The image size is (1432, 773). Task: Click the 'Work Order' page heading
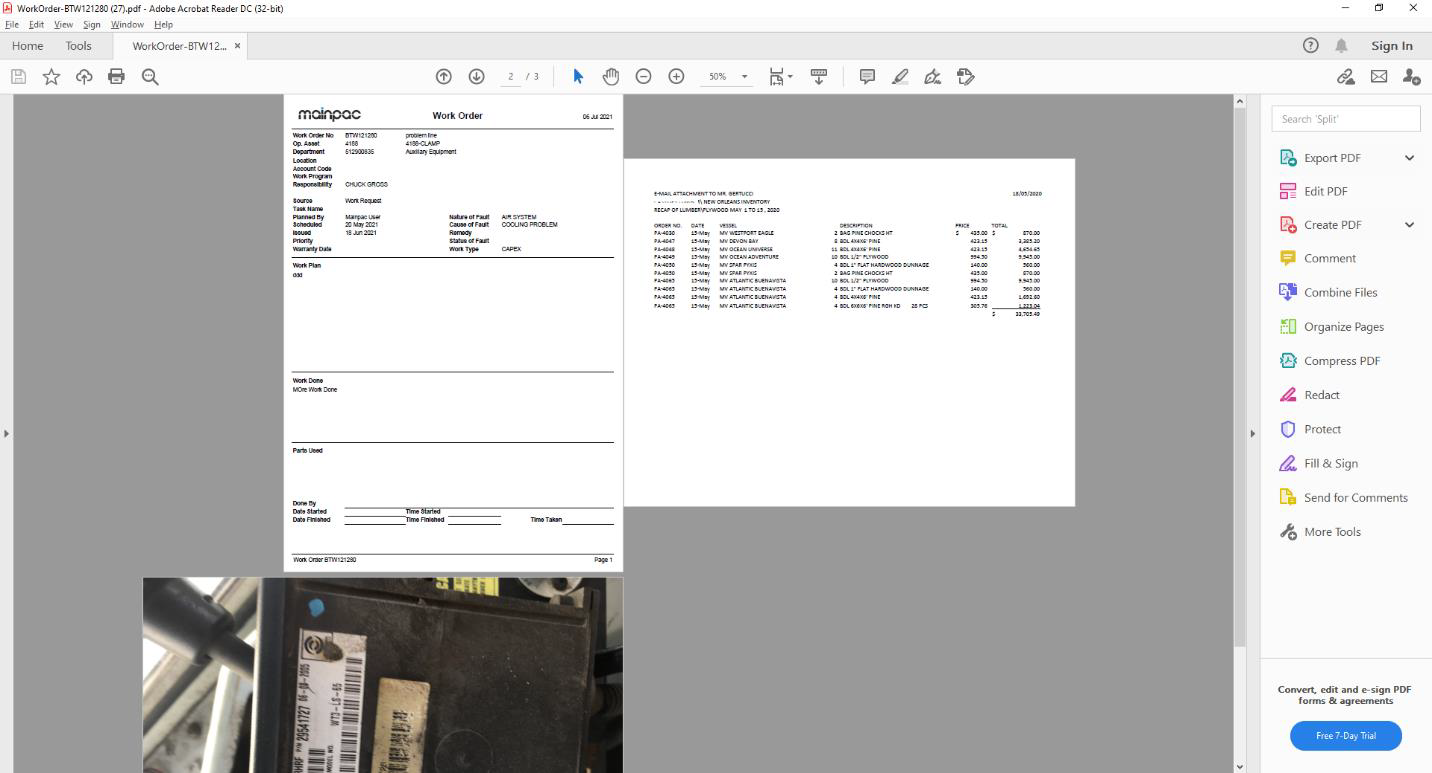[x=457, y=116]
